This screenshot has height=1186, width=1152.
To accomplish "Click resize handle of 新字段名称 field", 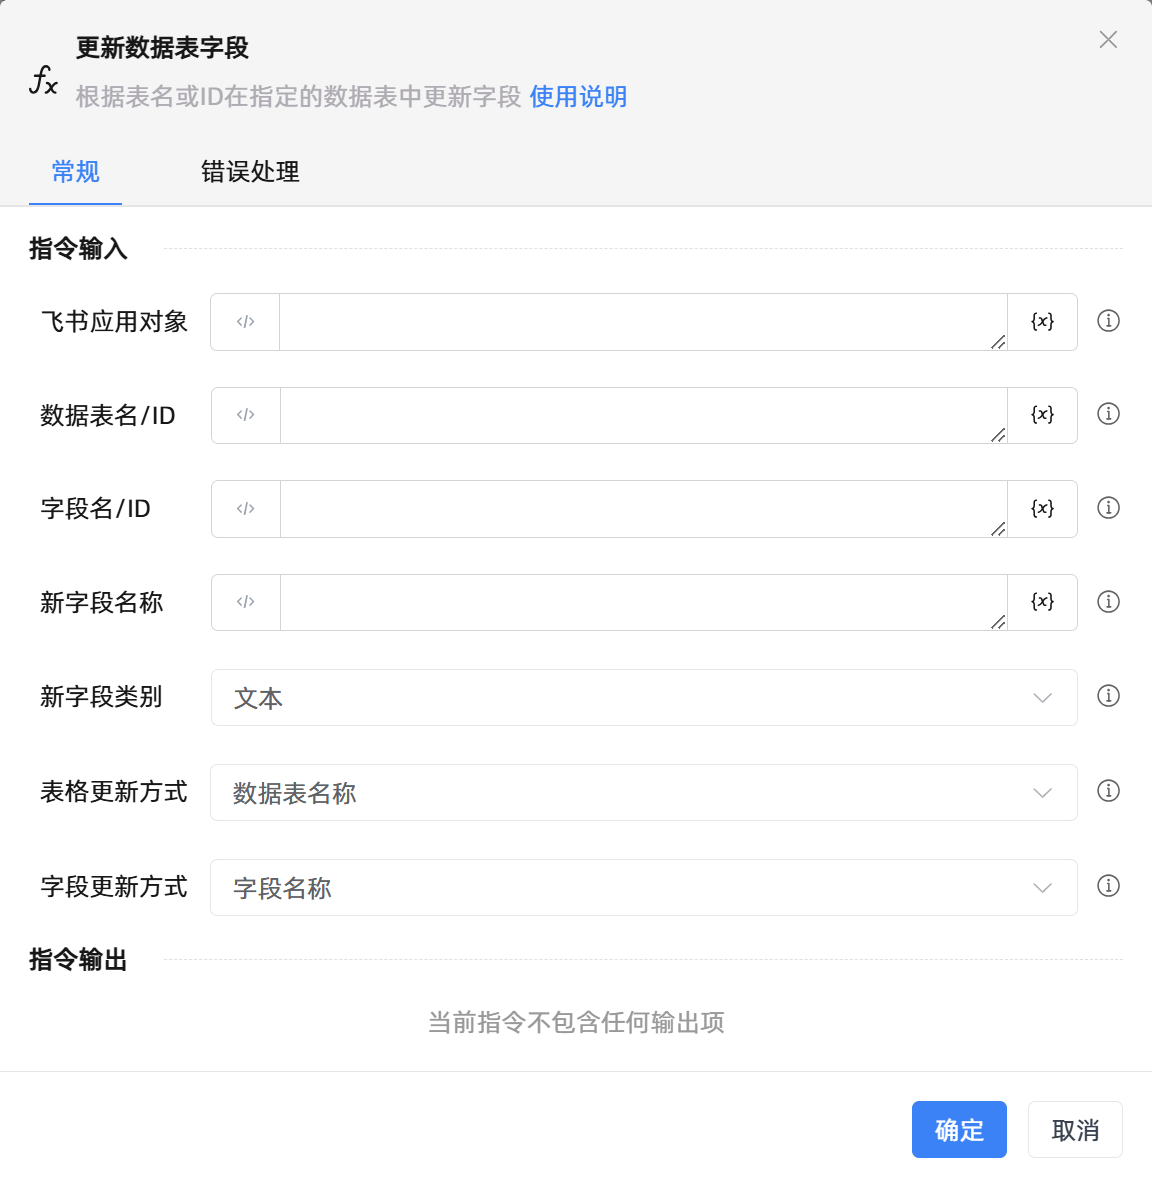I will coord(998,622).
